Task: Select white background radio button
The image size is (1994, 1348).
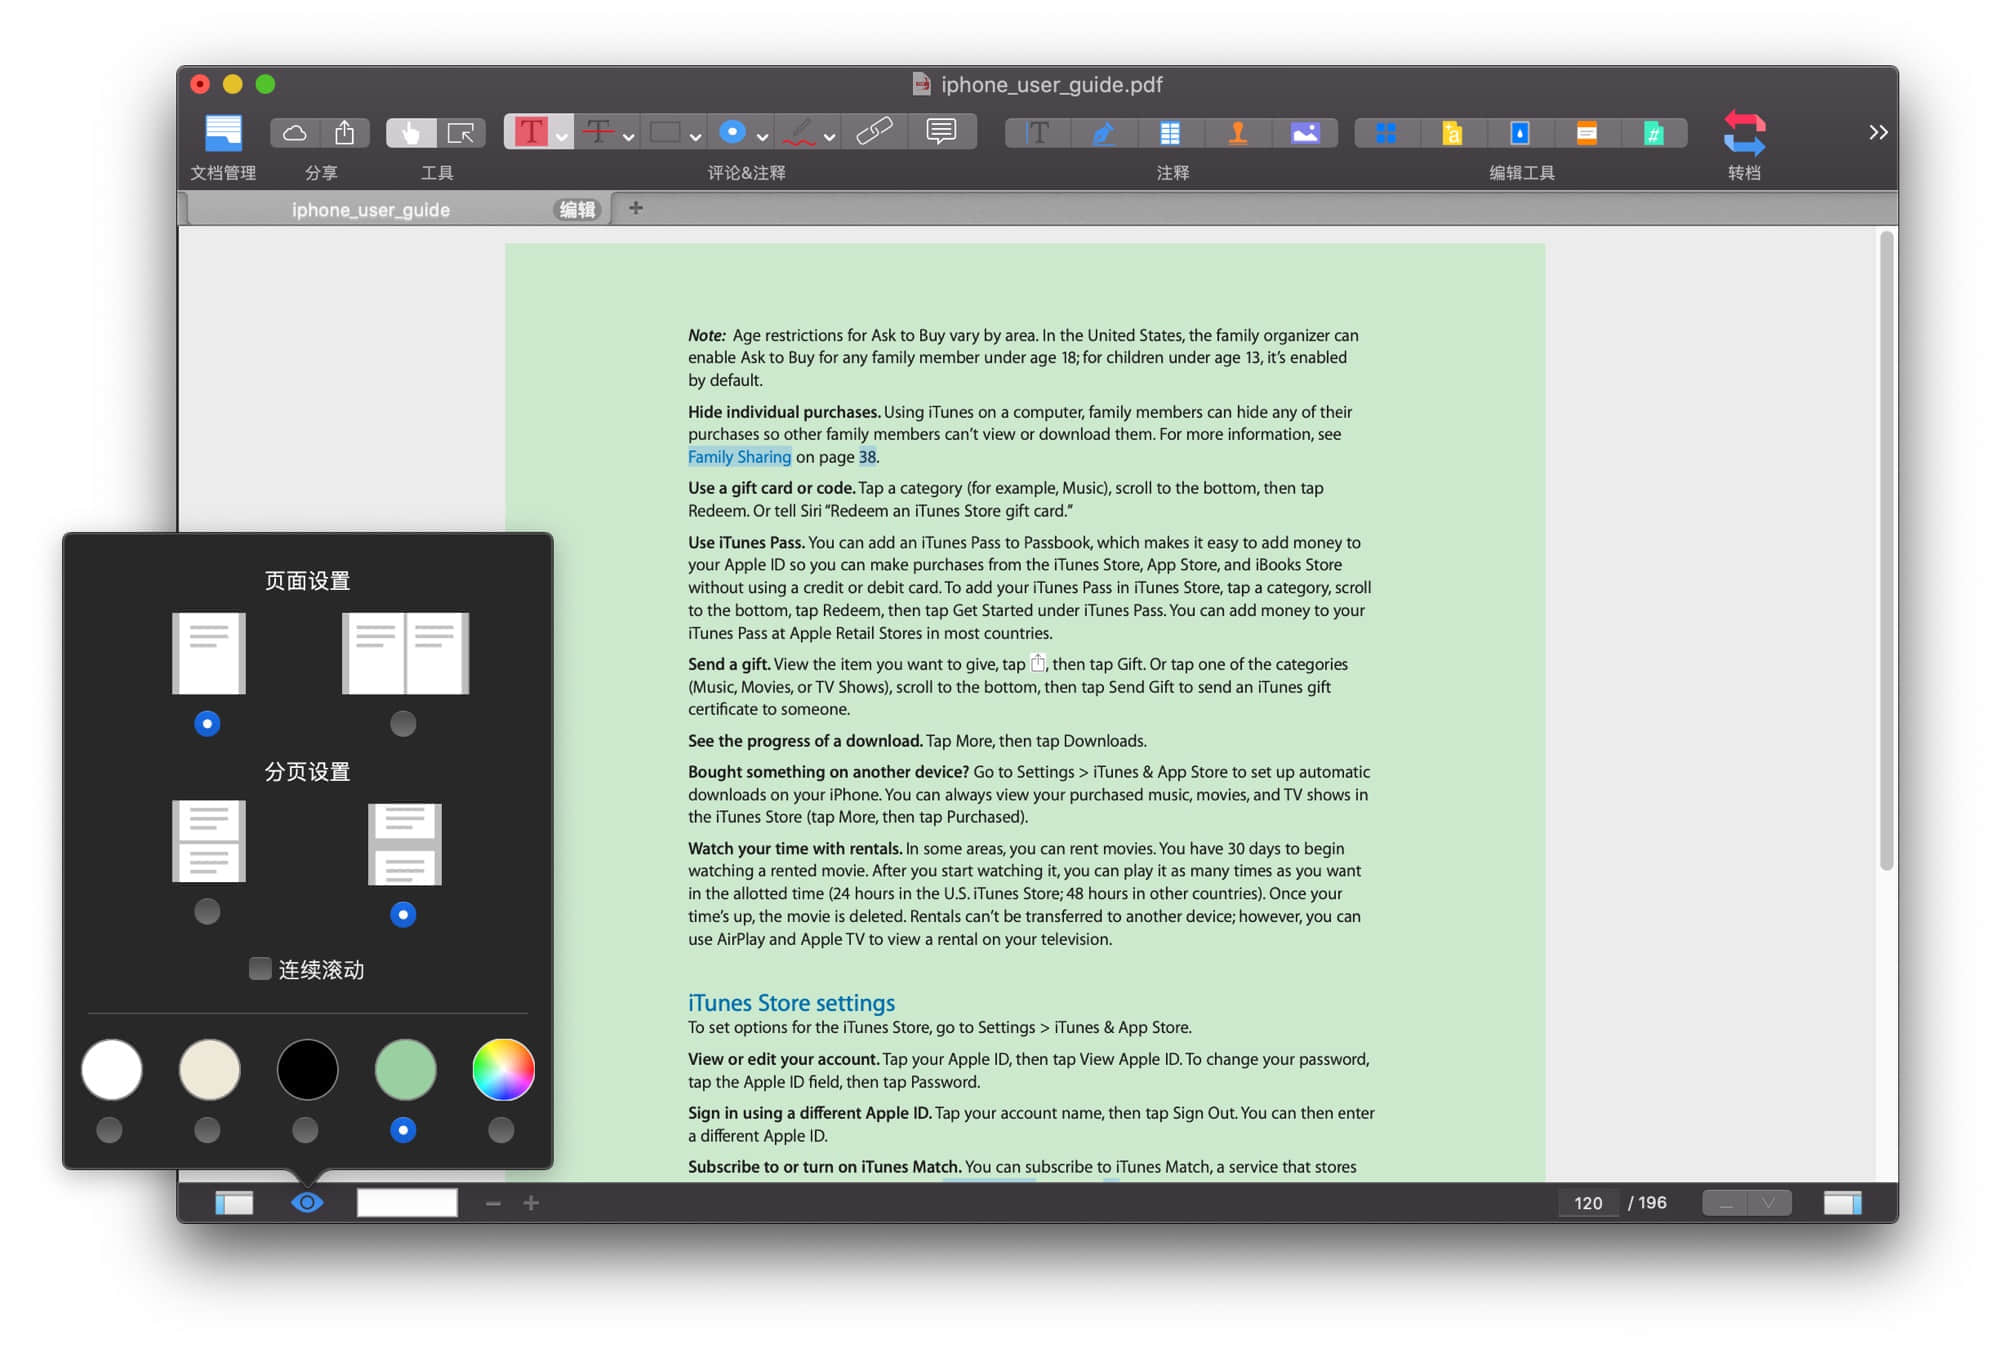Action: click(x=109, y=1130)
